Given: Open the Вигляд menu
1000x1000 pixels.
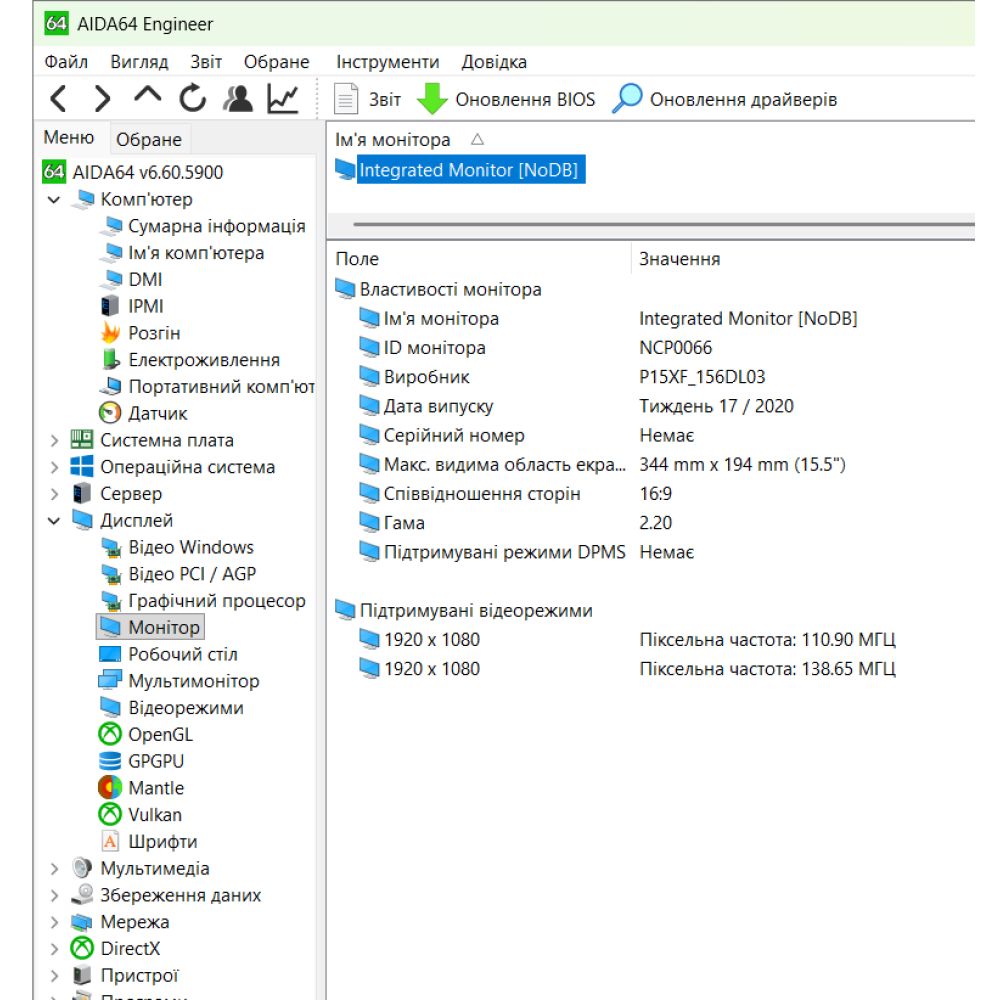Looking at the screenshot, I should click(139, 62).
